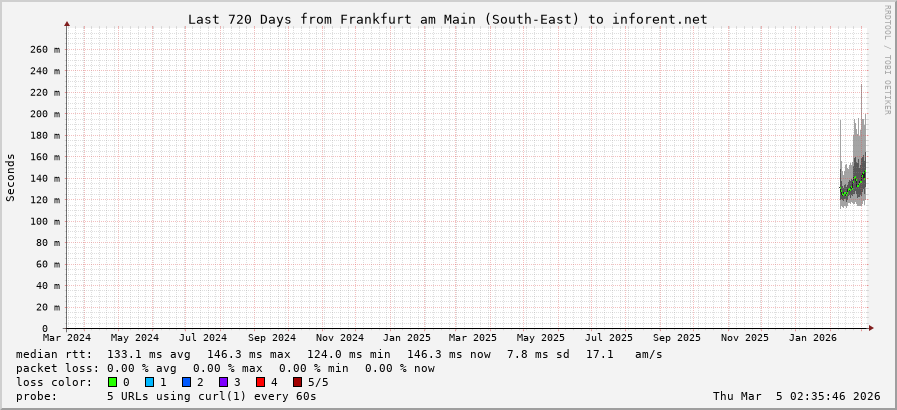Click the green loss color swatch for 0
This screenshot has width=897, height=410.
click(112, 382)
